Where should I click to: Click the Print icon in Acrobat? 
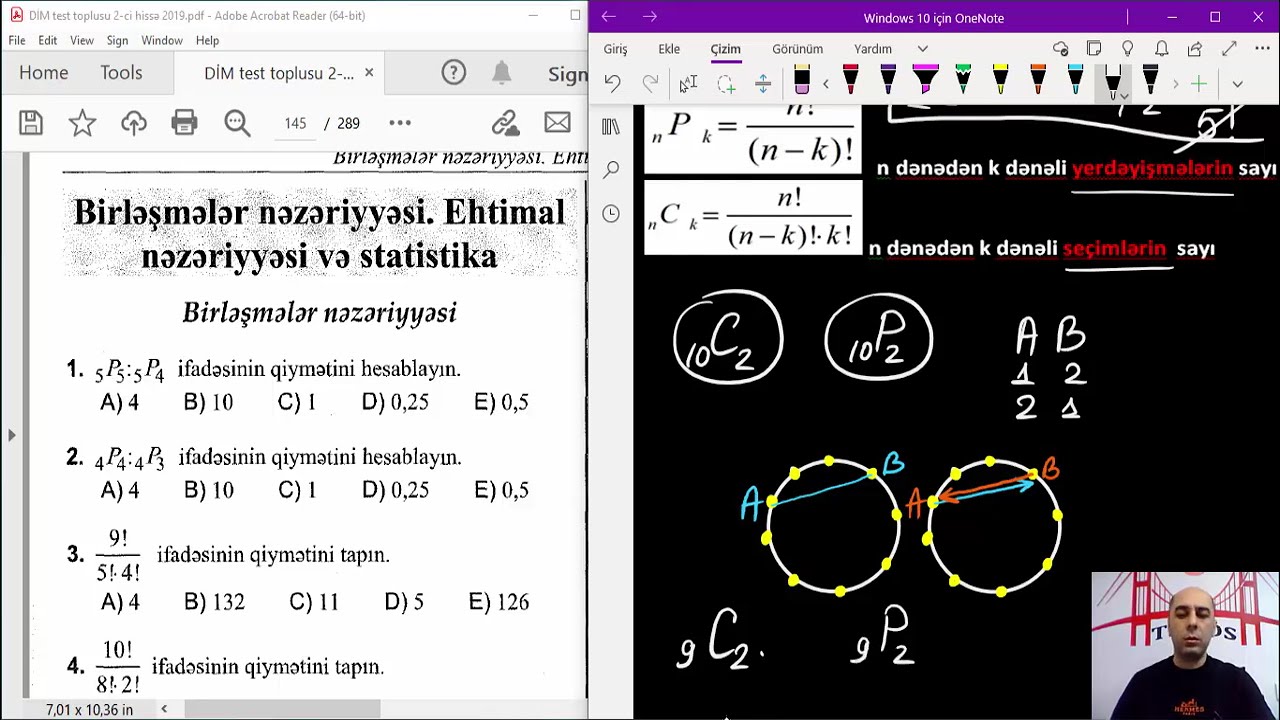[x=184, y=123]
